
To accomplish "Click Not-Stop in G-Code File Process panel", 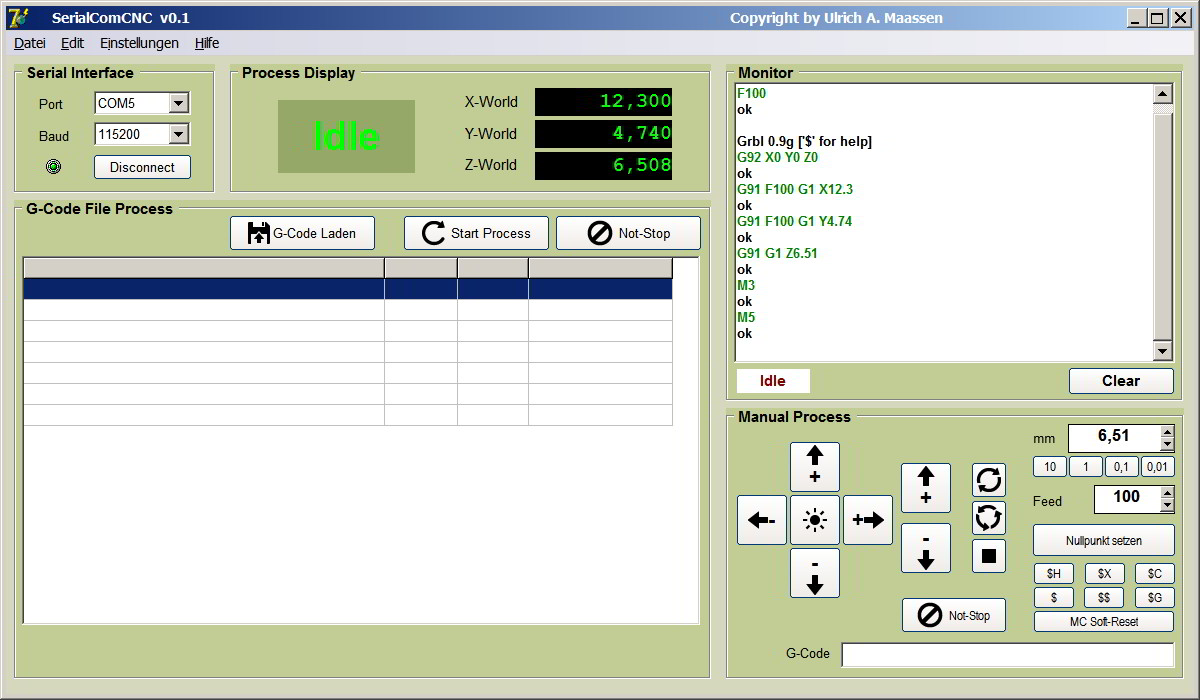I will 628,233.
